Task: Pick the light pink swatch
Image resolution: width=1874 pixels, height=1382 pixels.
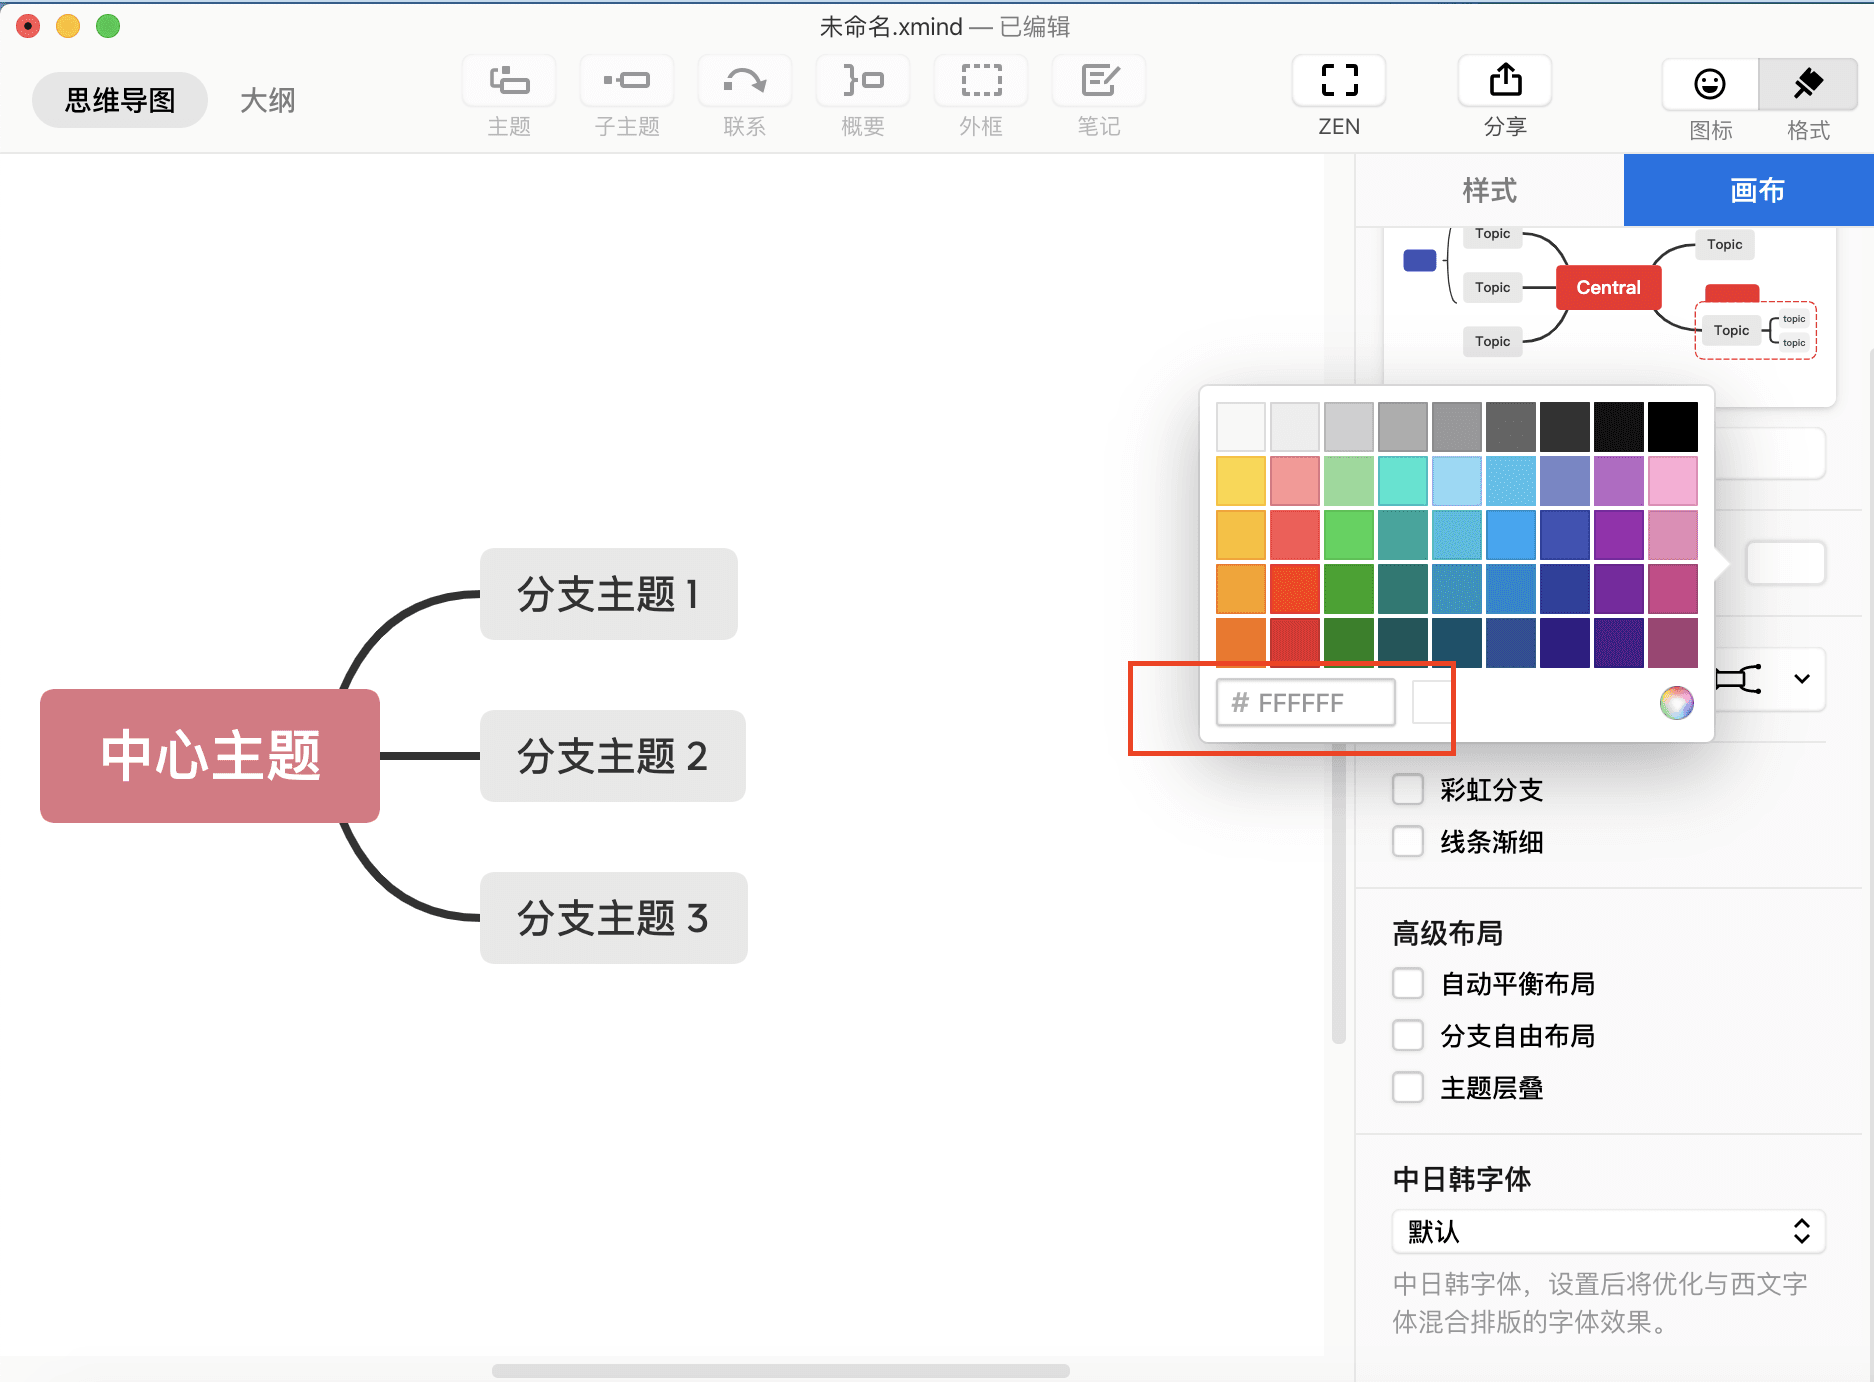Action: (1673, 481)
